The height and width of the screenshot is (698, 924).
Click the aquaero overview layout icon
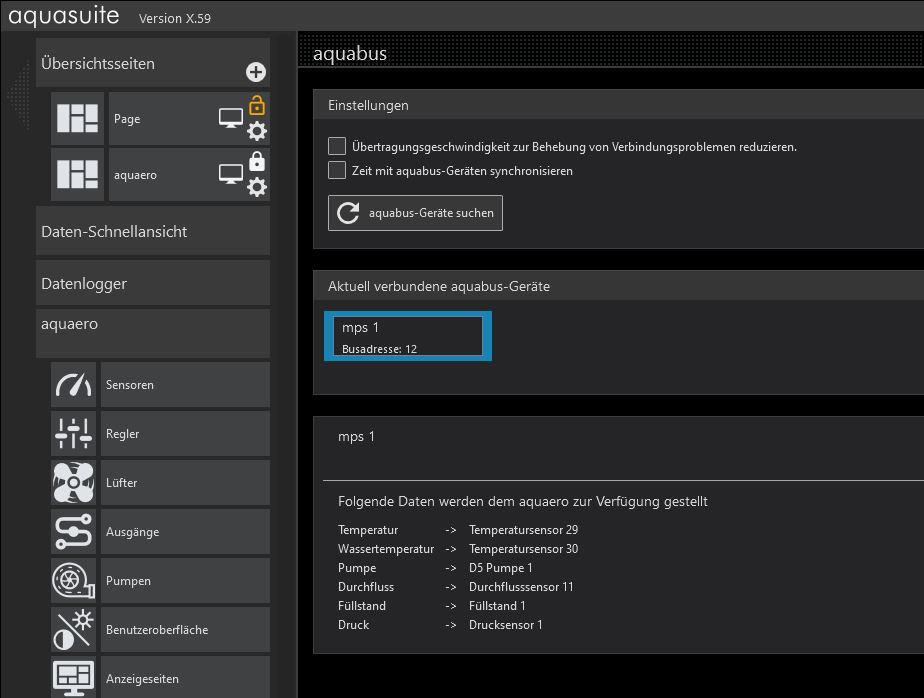[x=77, y=174]
